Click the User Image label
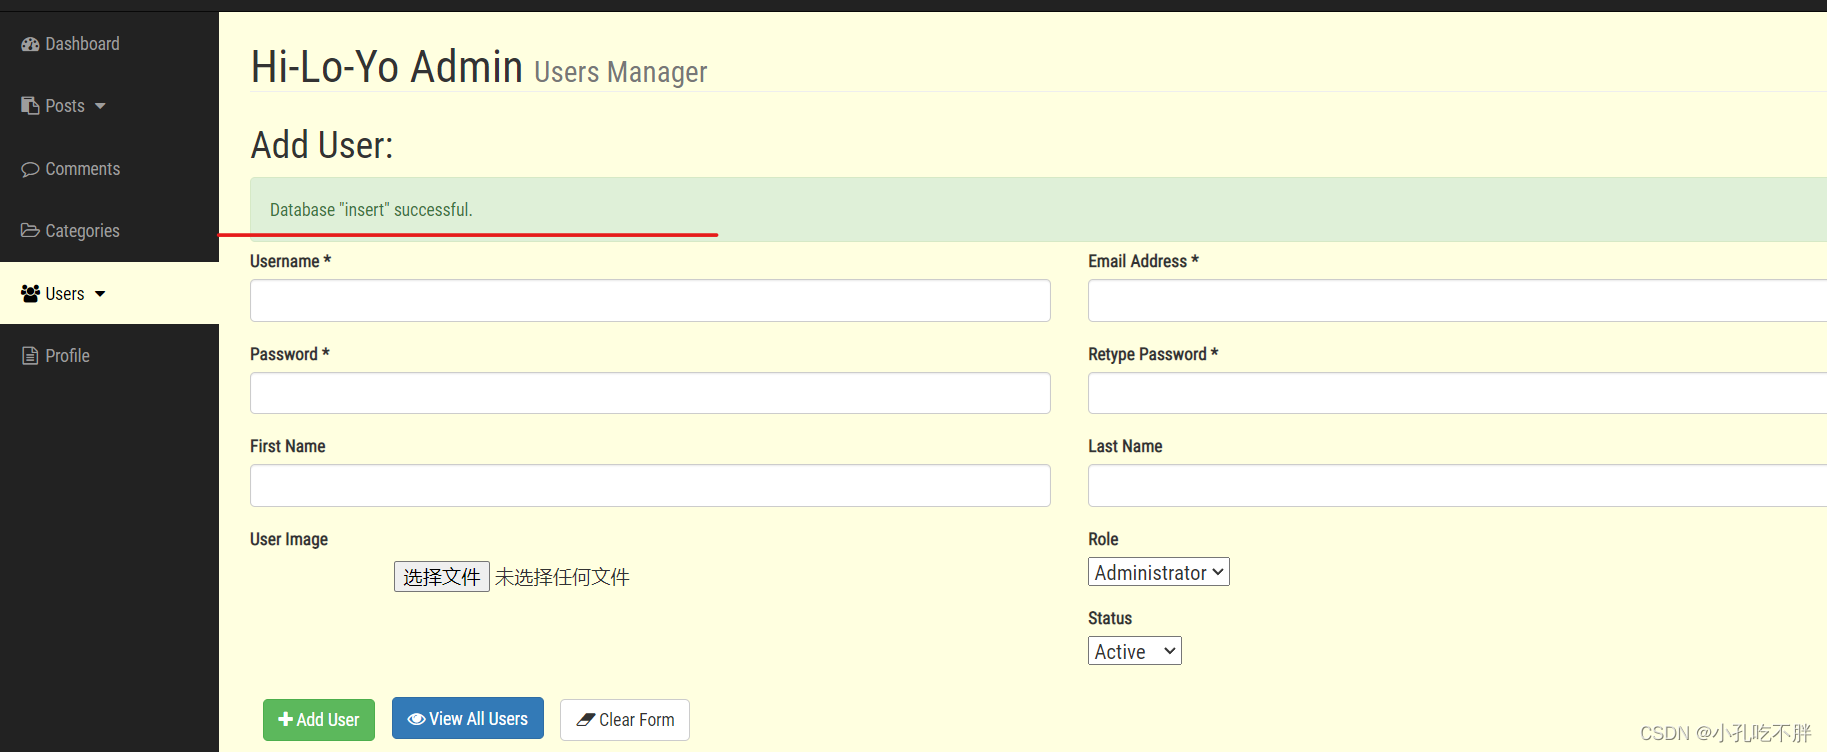This screenshot has width=1827, height=752. click(289, 539)
